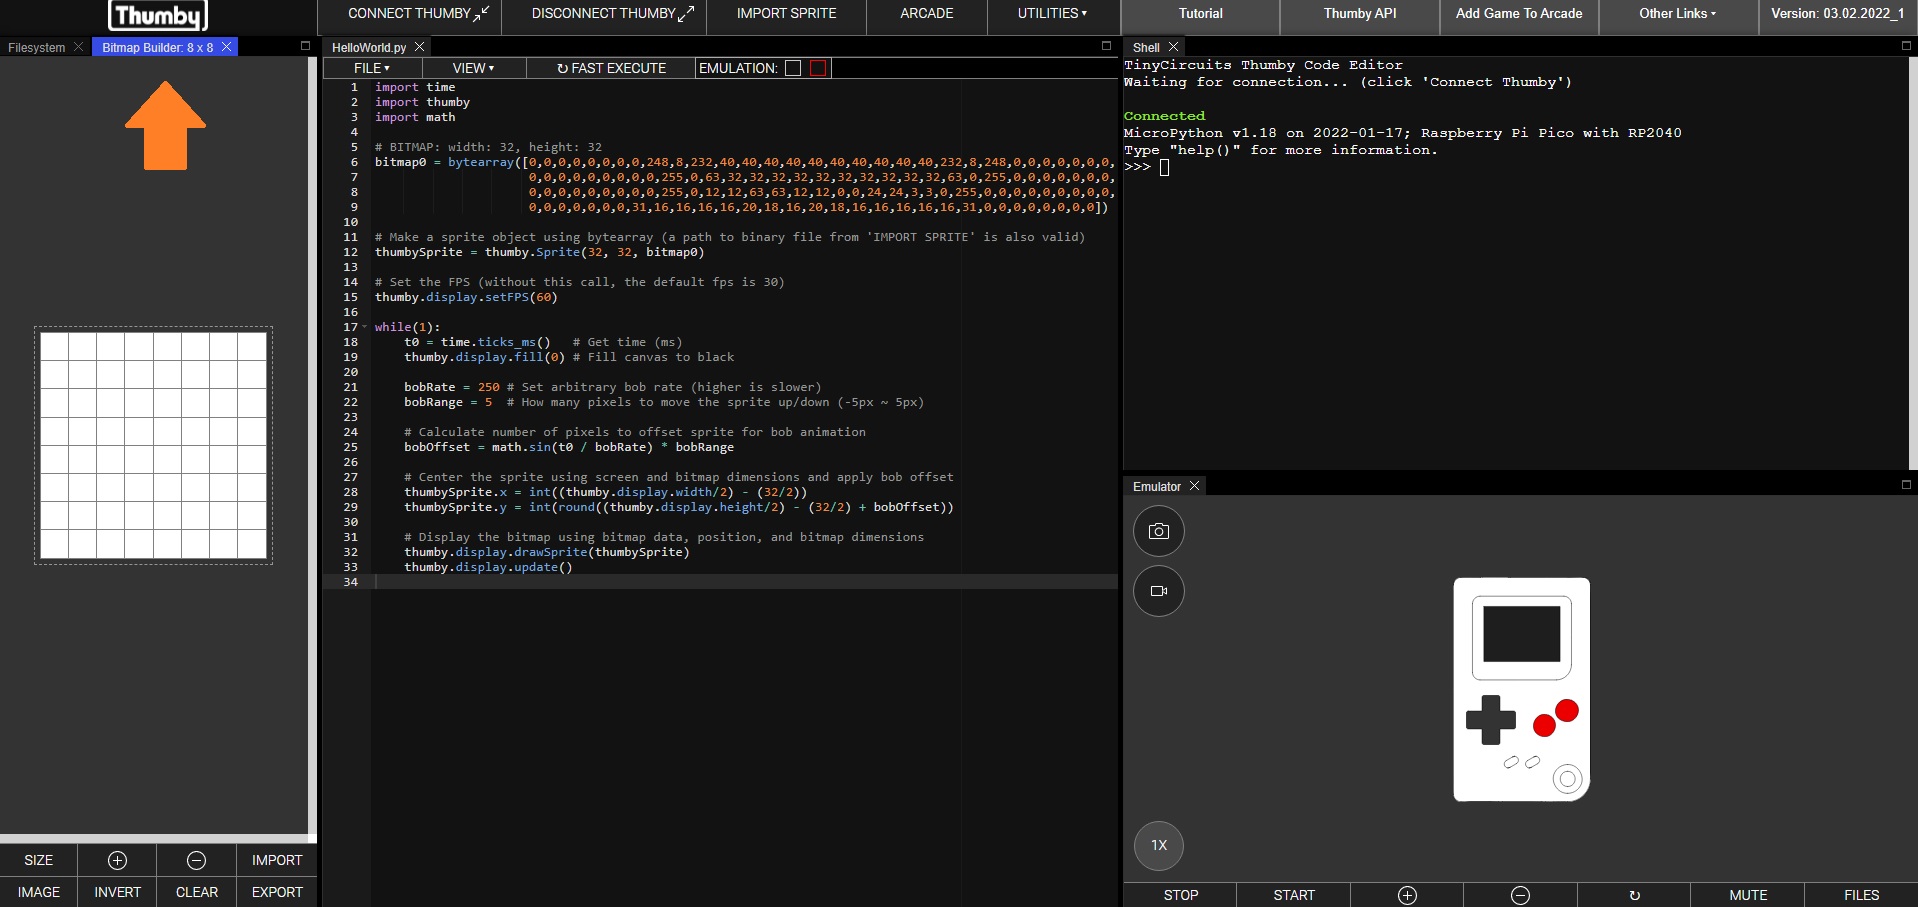Decrease bitmap size with minus icon
This screenshot has height=907, width=1918.
(196, 860)
